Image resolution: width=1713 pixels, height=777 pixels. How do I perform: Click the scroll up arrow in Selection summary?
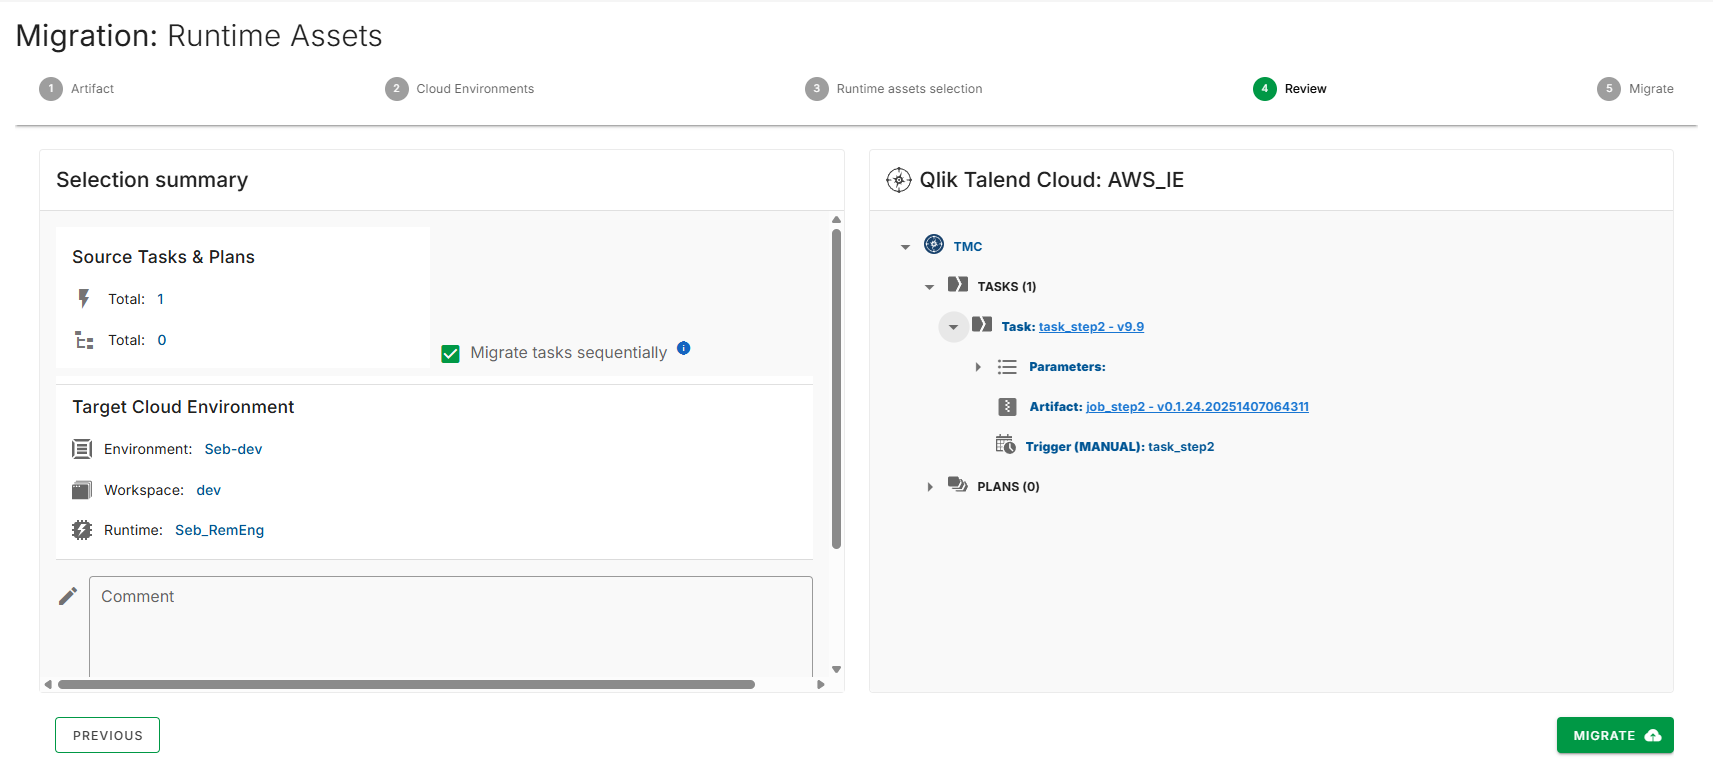click(837, 219)
